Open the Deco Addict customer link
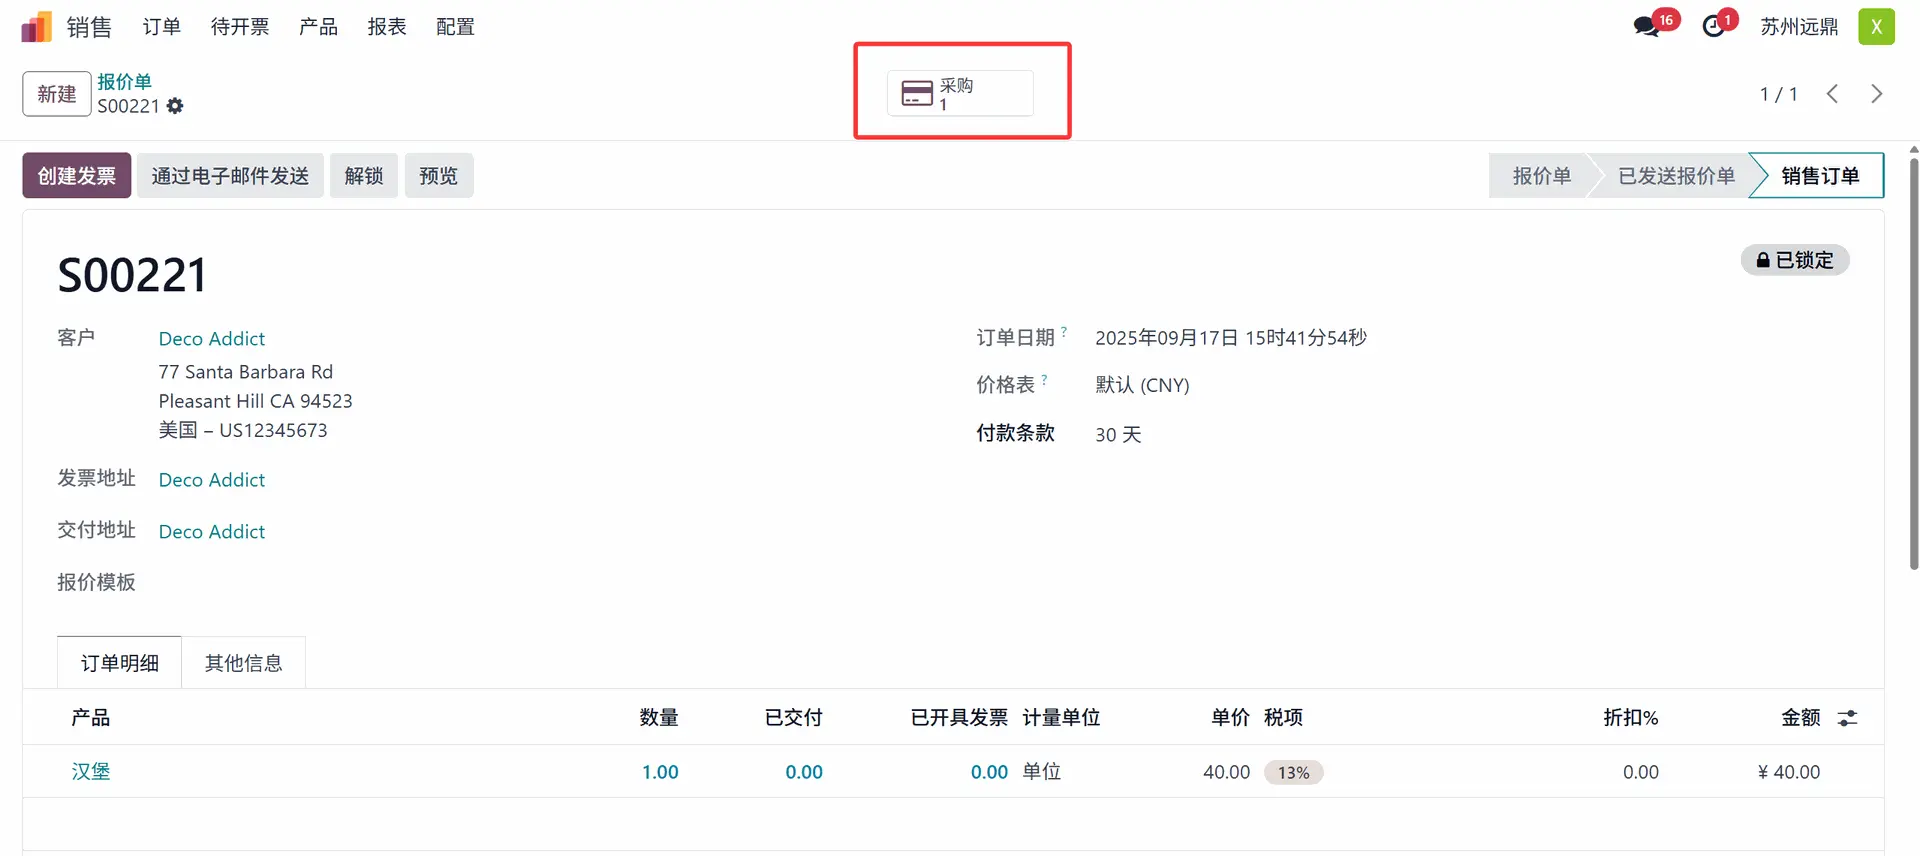1920x856 pixels. [212, 339]
